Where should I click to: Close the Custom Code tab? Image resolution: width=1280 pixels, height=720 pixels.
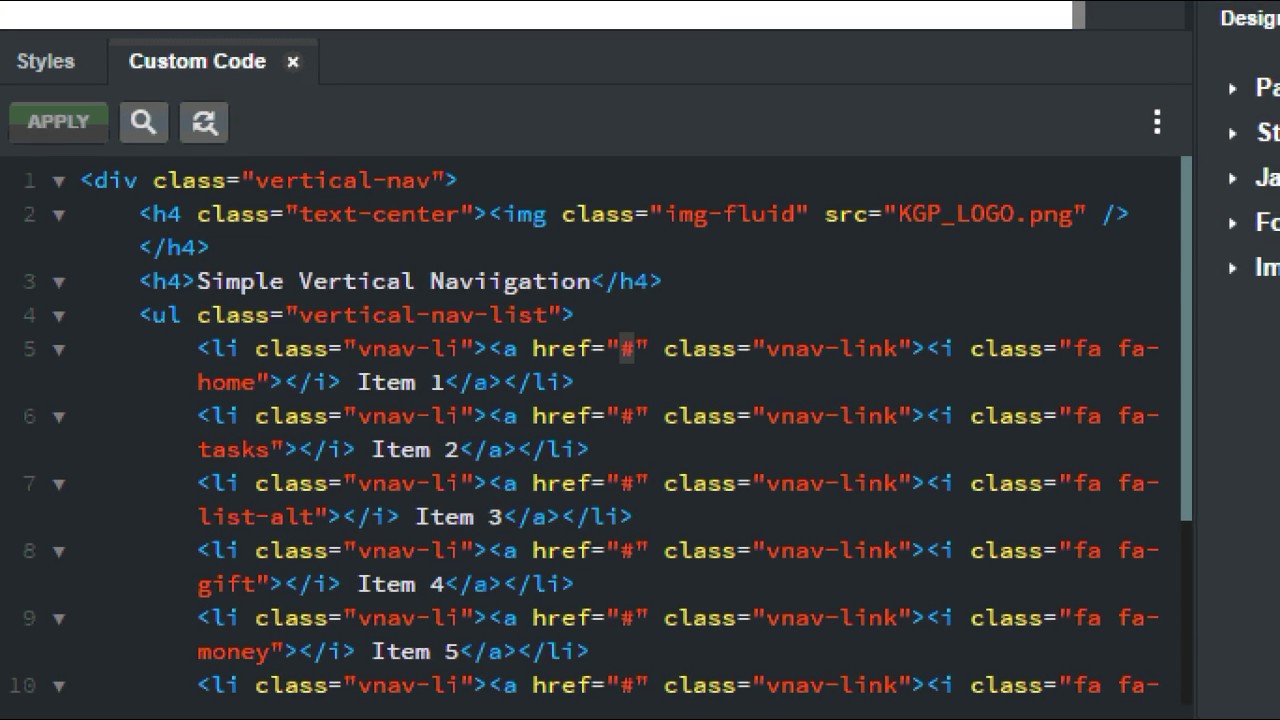click(293, 62)
